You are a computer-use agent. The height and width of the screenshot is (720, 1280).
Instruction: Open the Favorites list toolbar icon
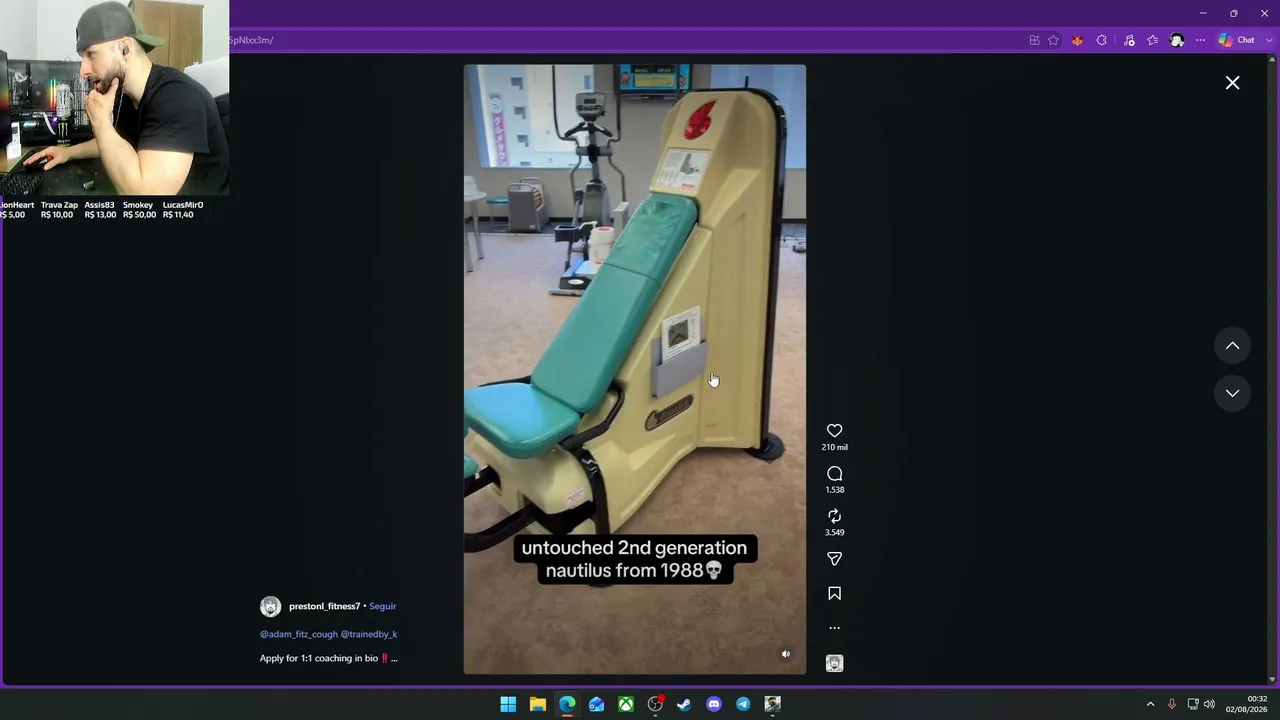click(x=1153, y=40)
